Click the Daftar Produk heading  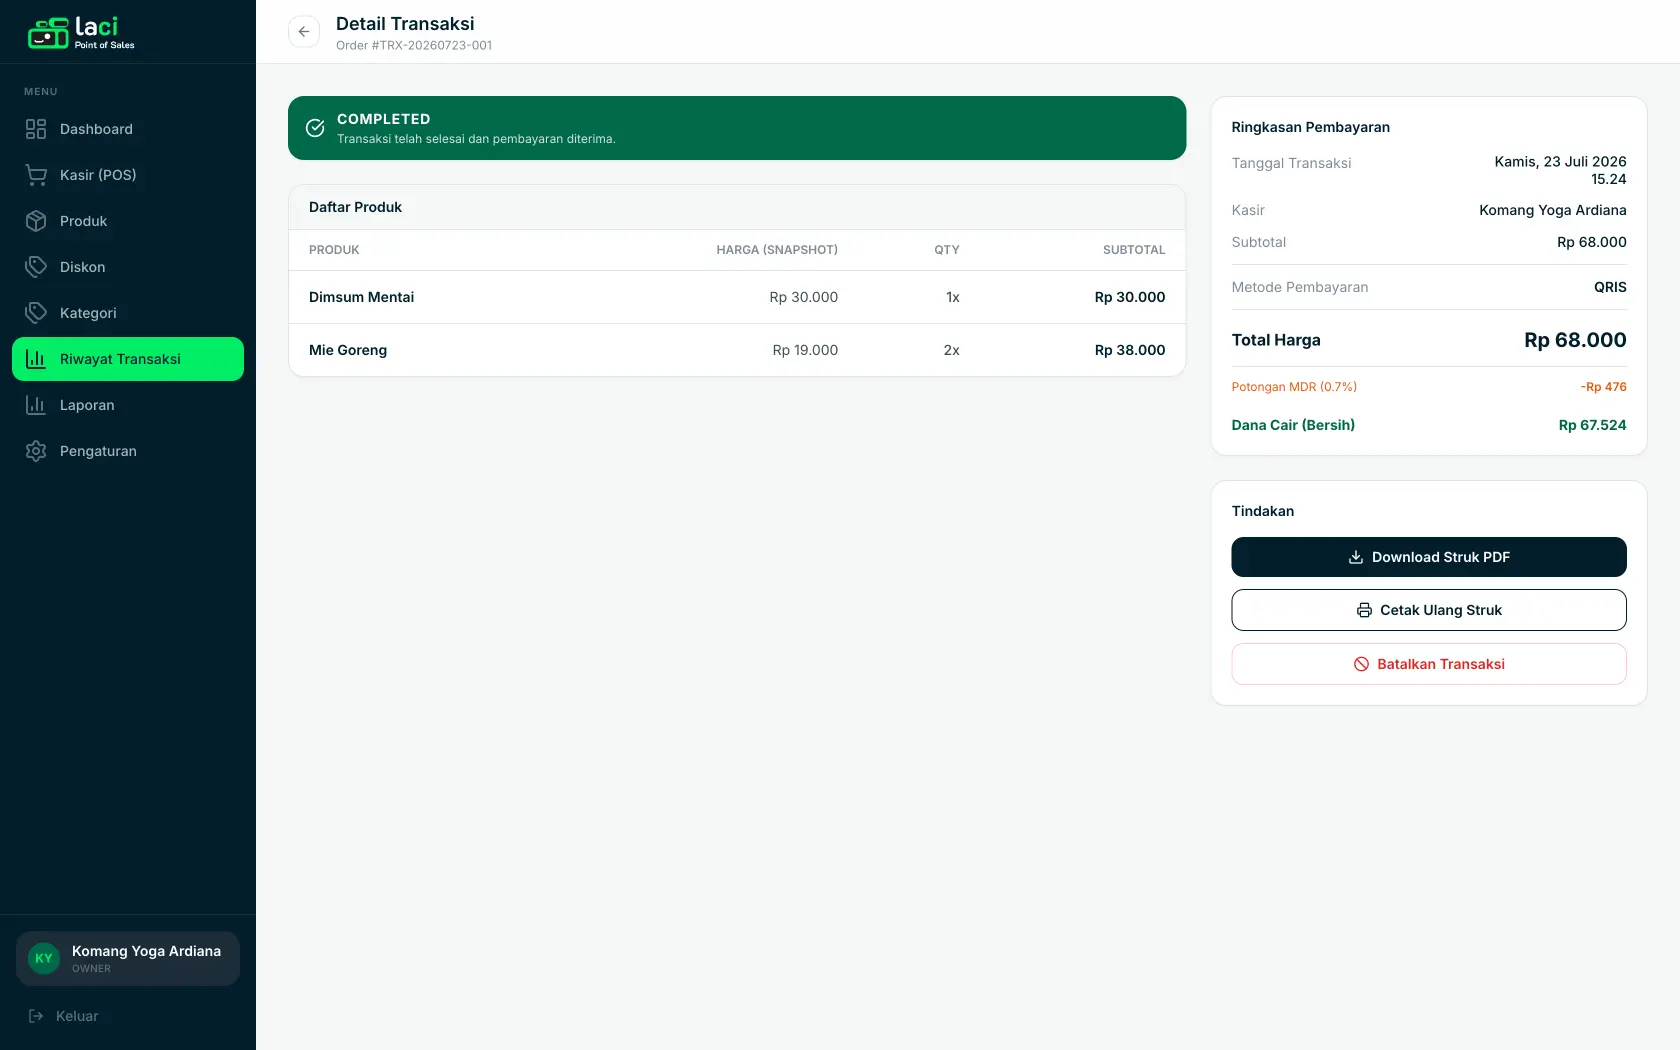tap(355, 207)
